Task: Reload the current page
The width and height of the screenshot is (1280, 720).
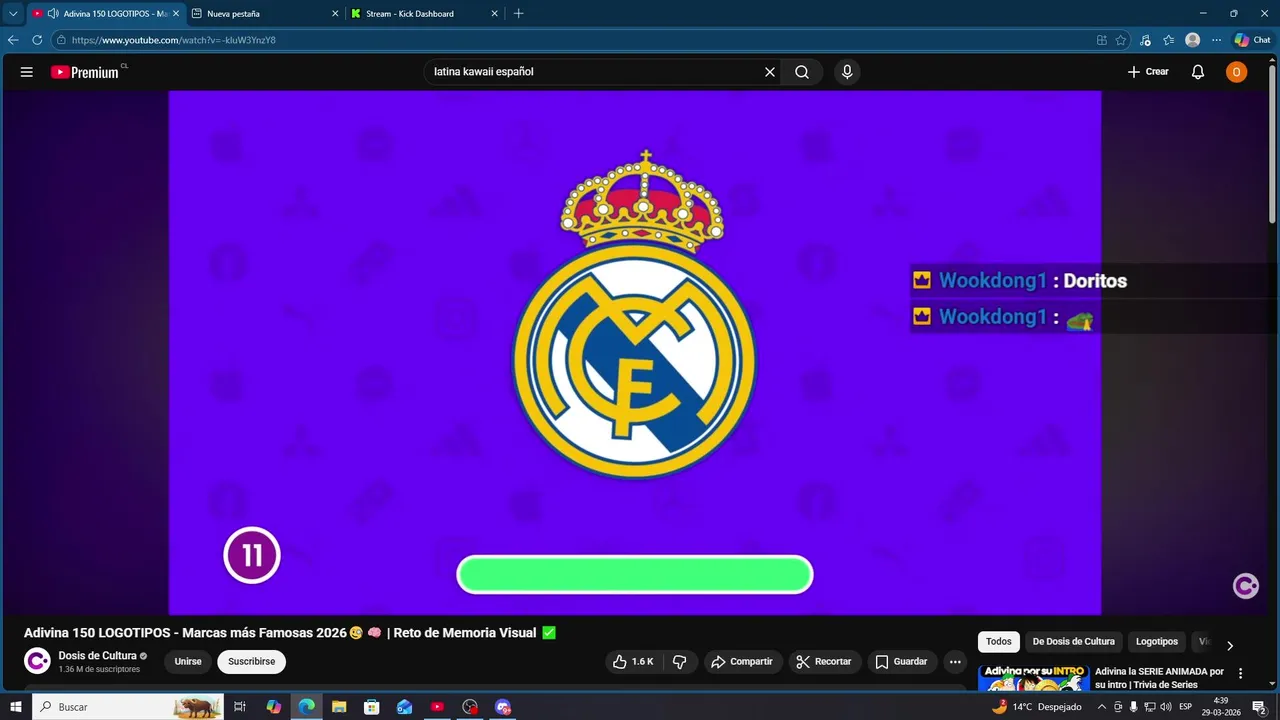Action: (37, 40)
